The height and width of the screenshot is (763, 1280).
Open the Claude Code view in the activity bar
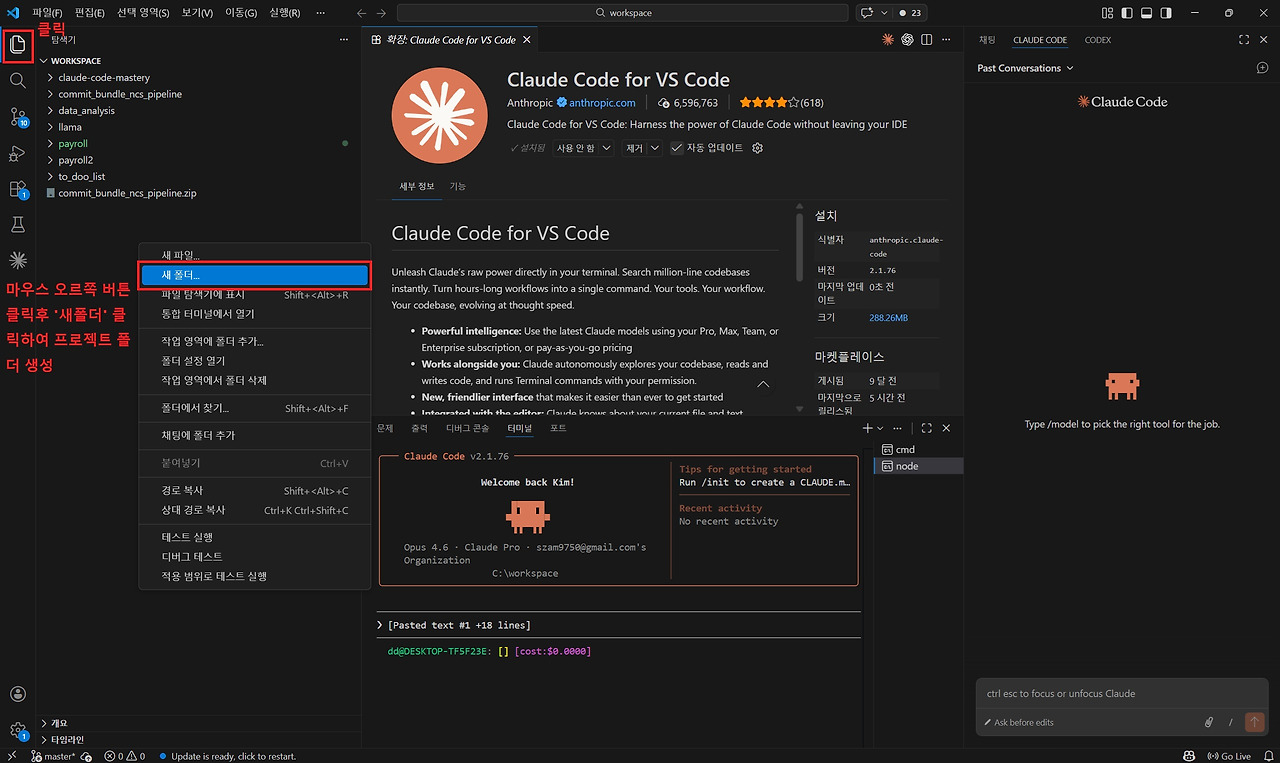[x=17, y=261]
